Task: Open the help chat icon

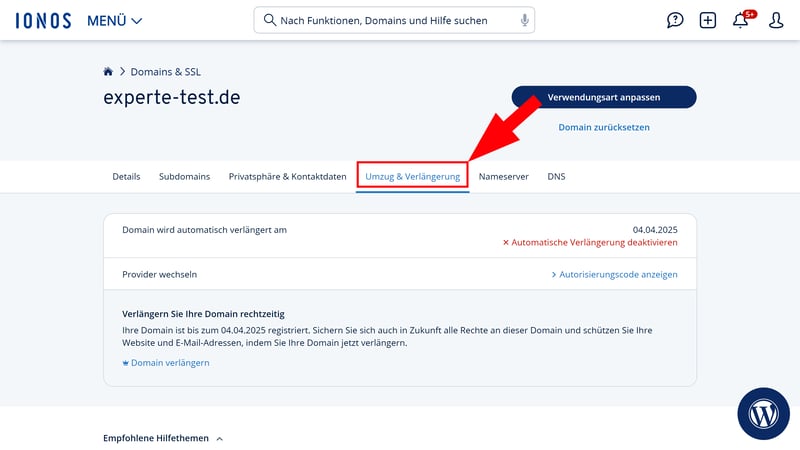Action: [676, 20]
